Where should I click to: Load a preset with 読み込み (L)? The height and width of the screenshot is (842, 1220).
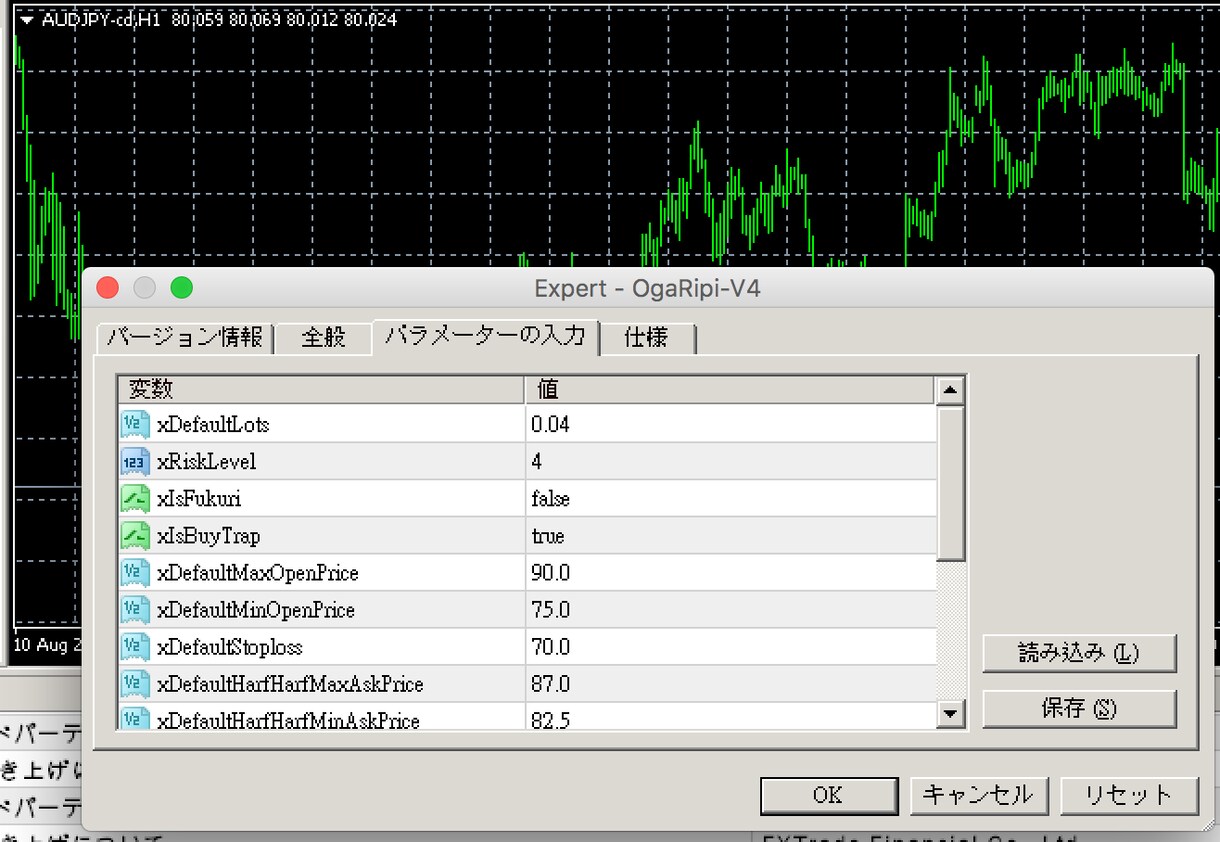(1079, 653)
